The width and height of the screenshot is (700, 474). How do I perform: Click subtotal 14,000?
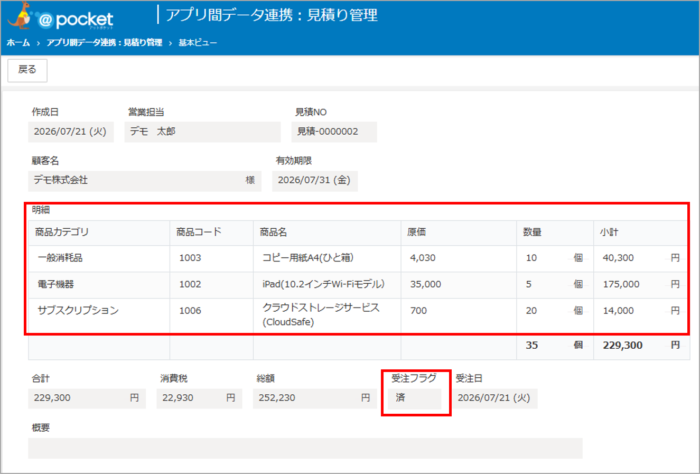[x=618, y=311]
